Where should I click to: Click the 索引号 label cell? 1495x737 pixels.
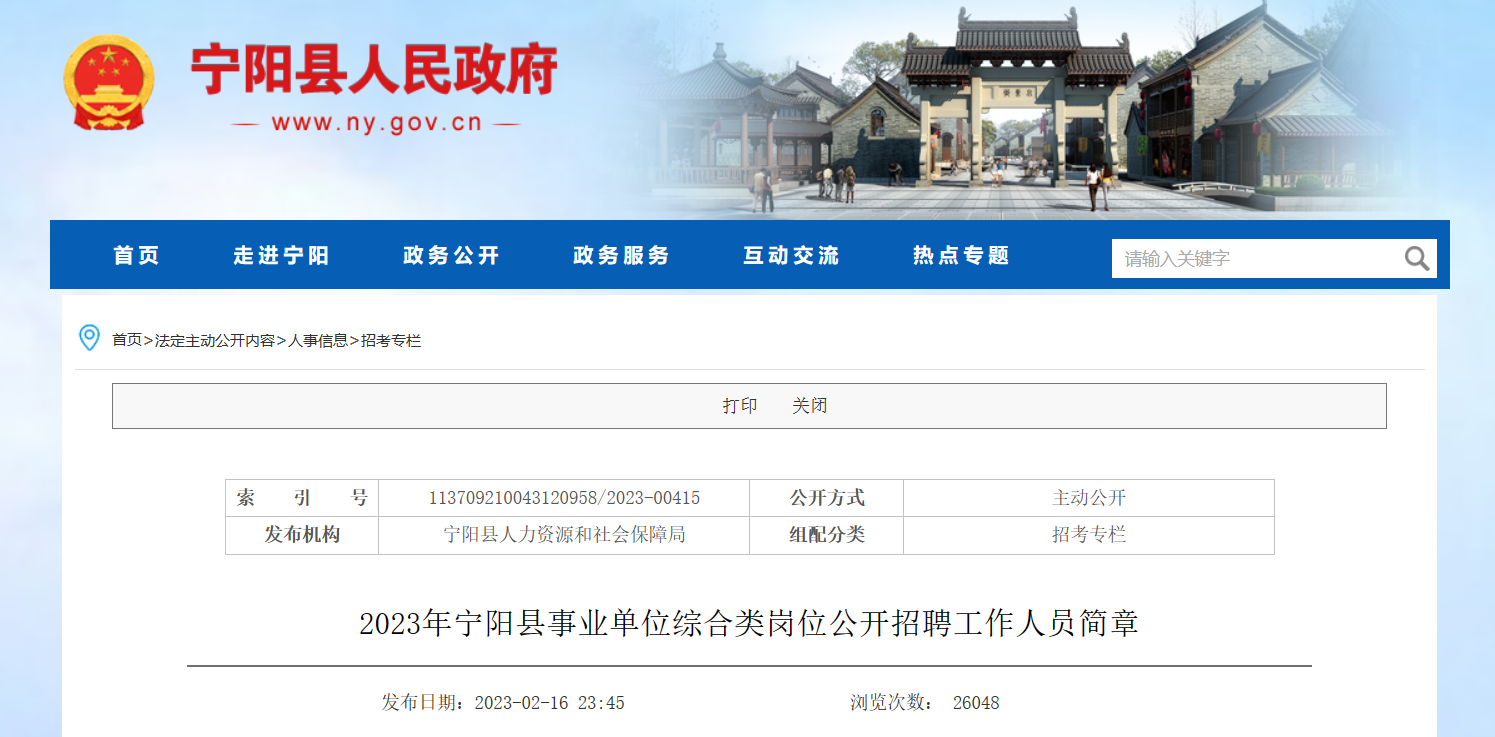pyautogui.click(x=302, y=498)
